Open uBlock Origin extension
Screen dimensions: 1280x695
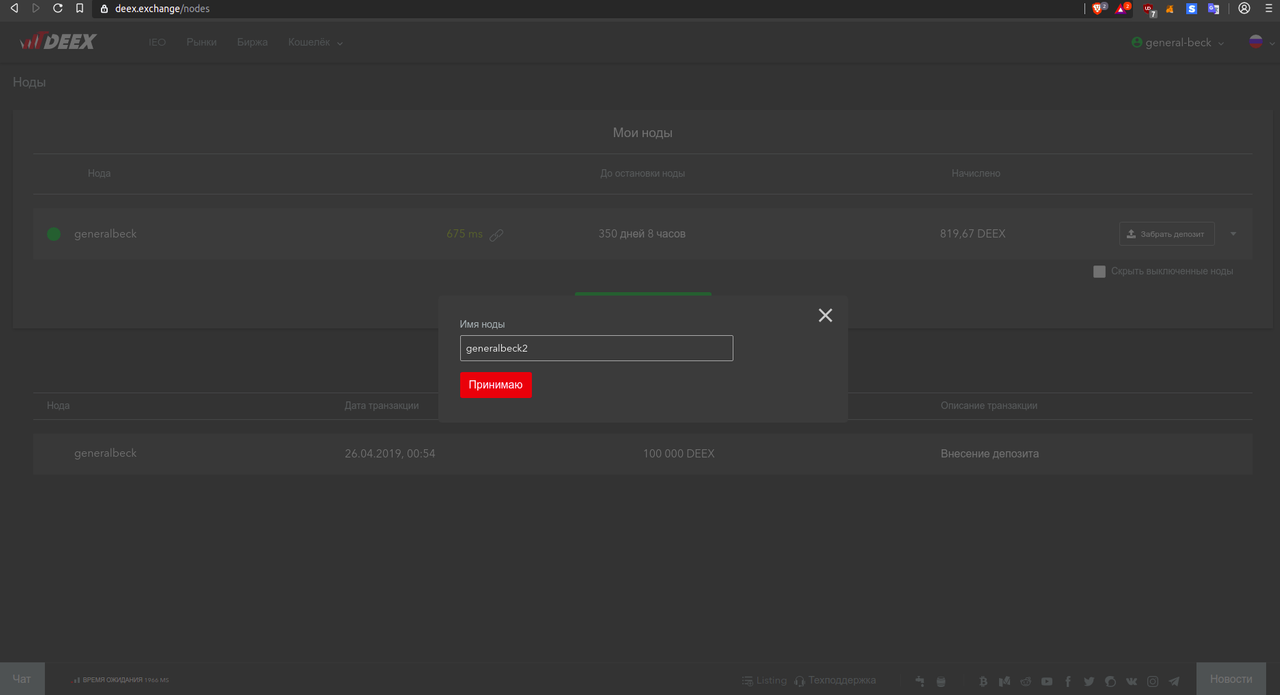coord(1150,9)
